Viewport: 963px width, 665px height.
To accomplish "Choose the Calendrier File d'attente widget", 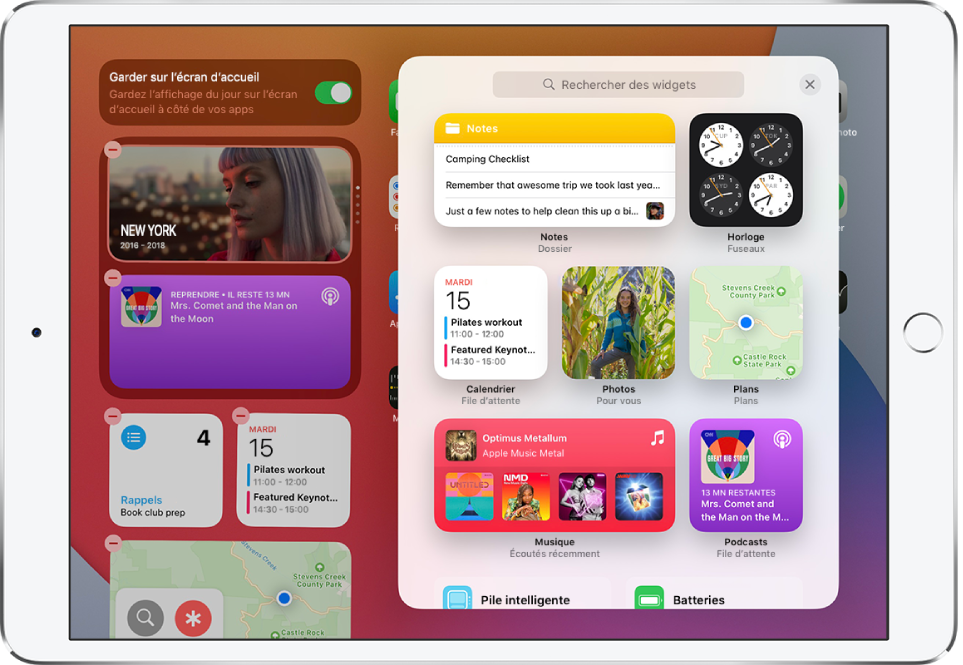I will [x=490, y=322].
